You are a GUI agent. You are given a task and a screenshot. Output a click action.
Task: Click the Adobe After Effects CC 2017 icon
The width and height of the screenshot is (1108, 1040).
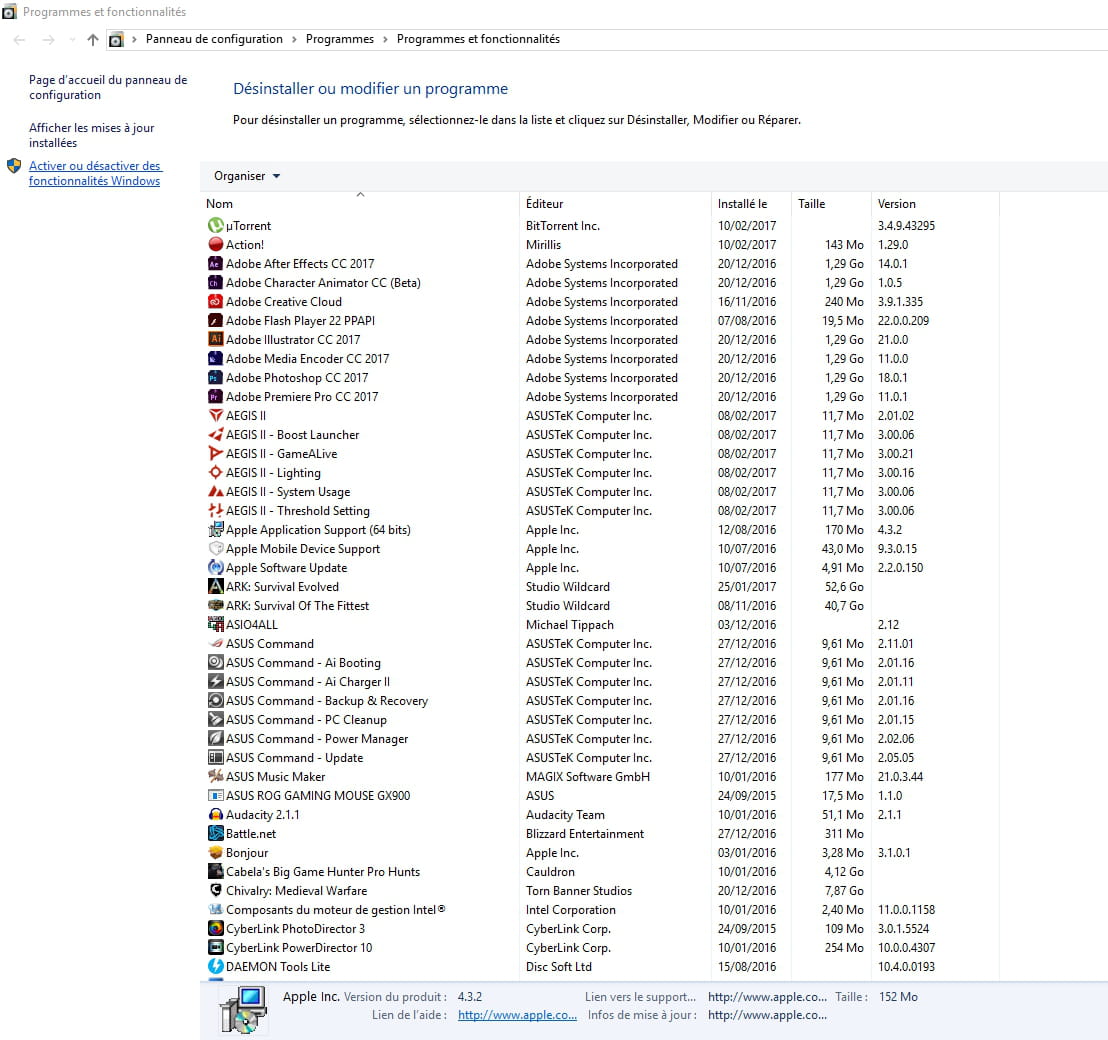click(215, 264)
